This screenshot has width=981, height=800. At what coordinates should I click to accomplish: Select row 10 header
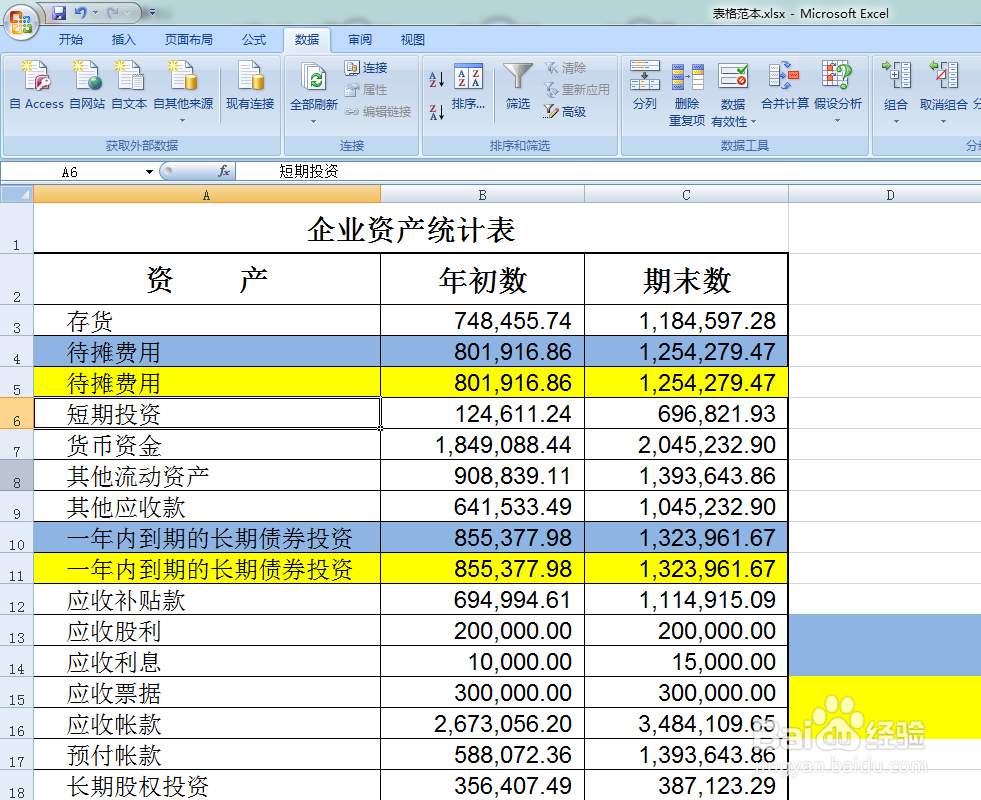(x=17, y=537)
